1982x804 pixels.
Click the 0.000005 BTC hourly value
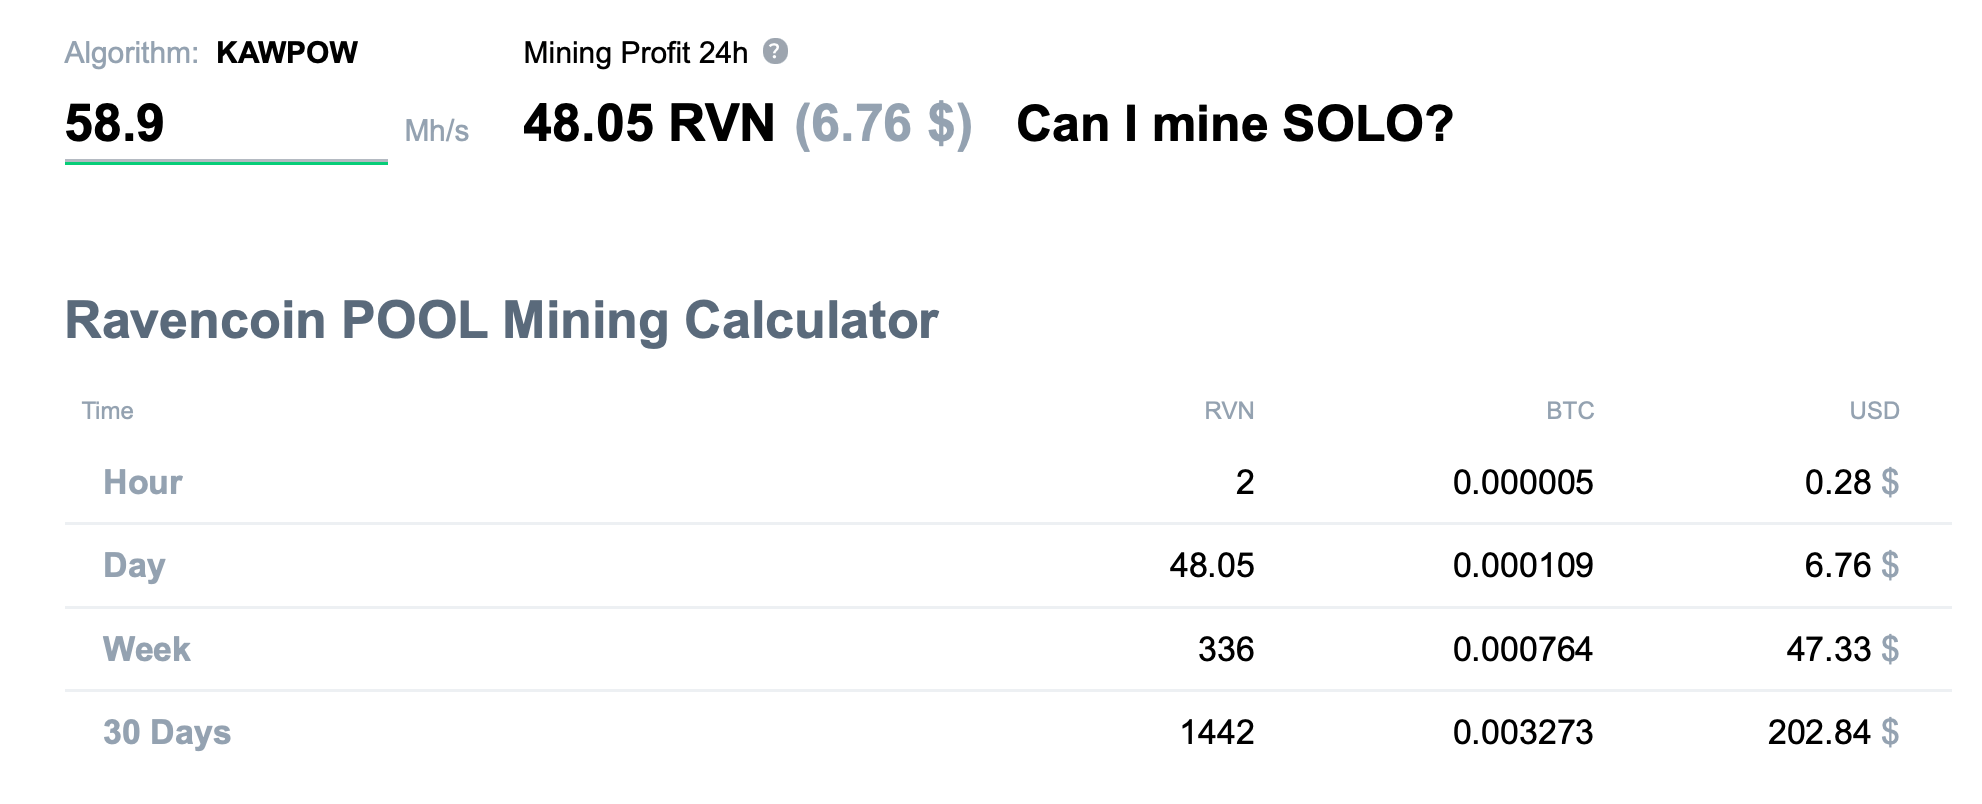point(1522,483)
